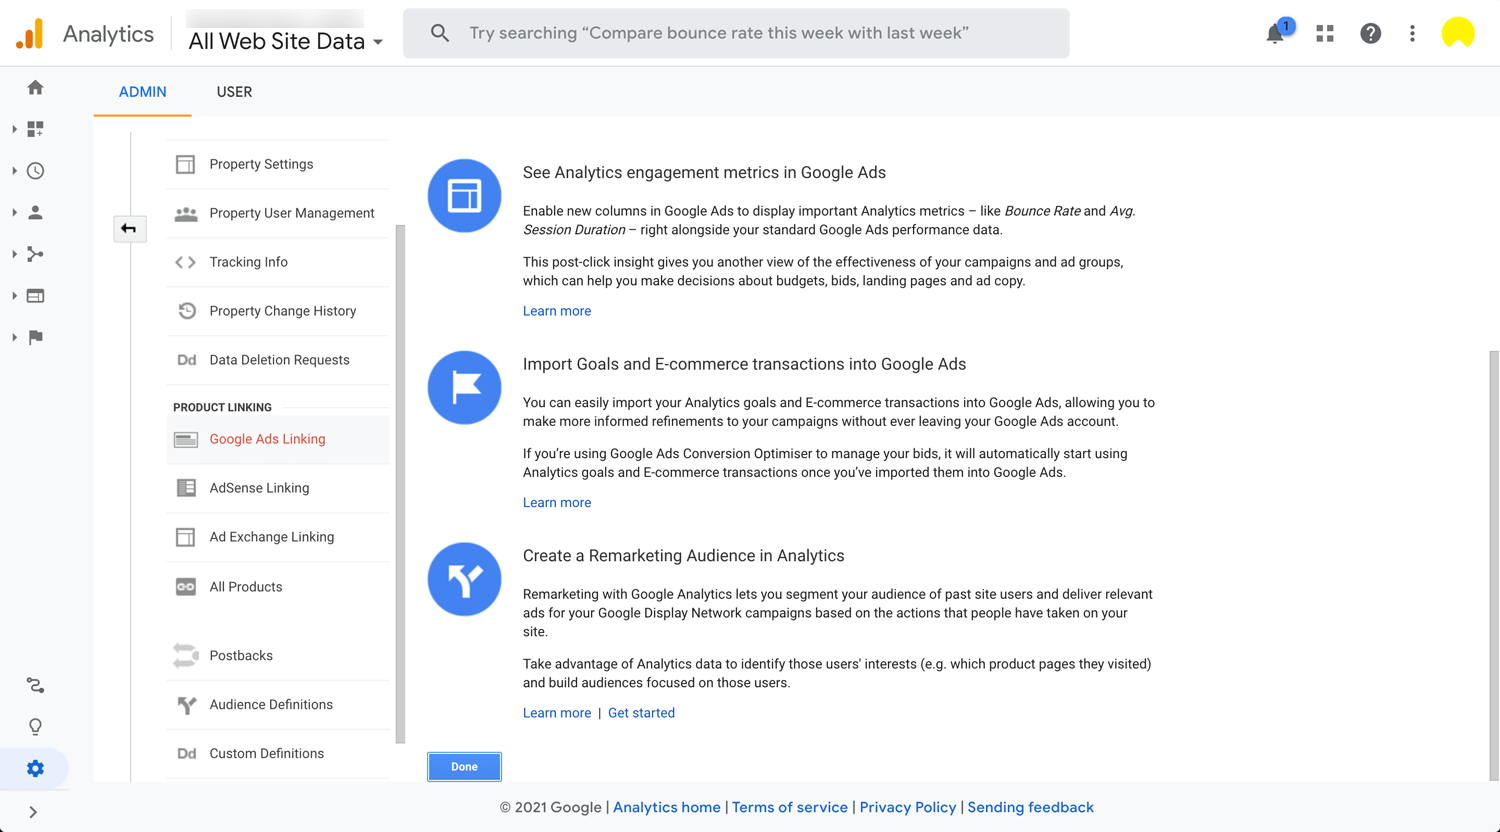Select Custom Definitions menu item
The height and width of the screenshot is (832, 1500).
(x=278, y=754)
